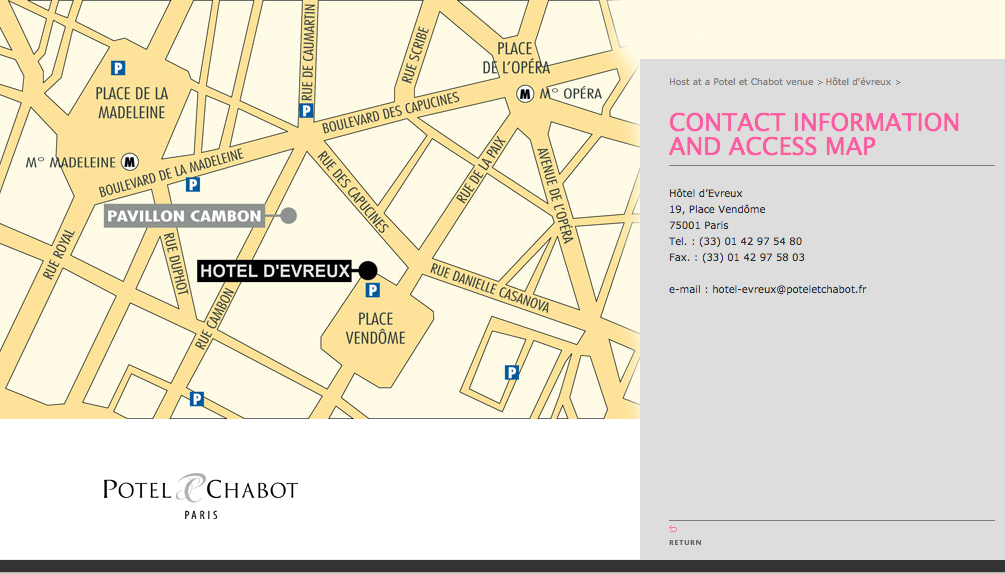Click the 'Tel. : (33) 01 42 97 54 80' line
Screen dimensions: 1005x574
(735, 242)
